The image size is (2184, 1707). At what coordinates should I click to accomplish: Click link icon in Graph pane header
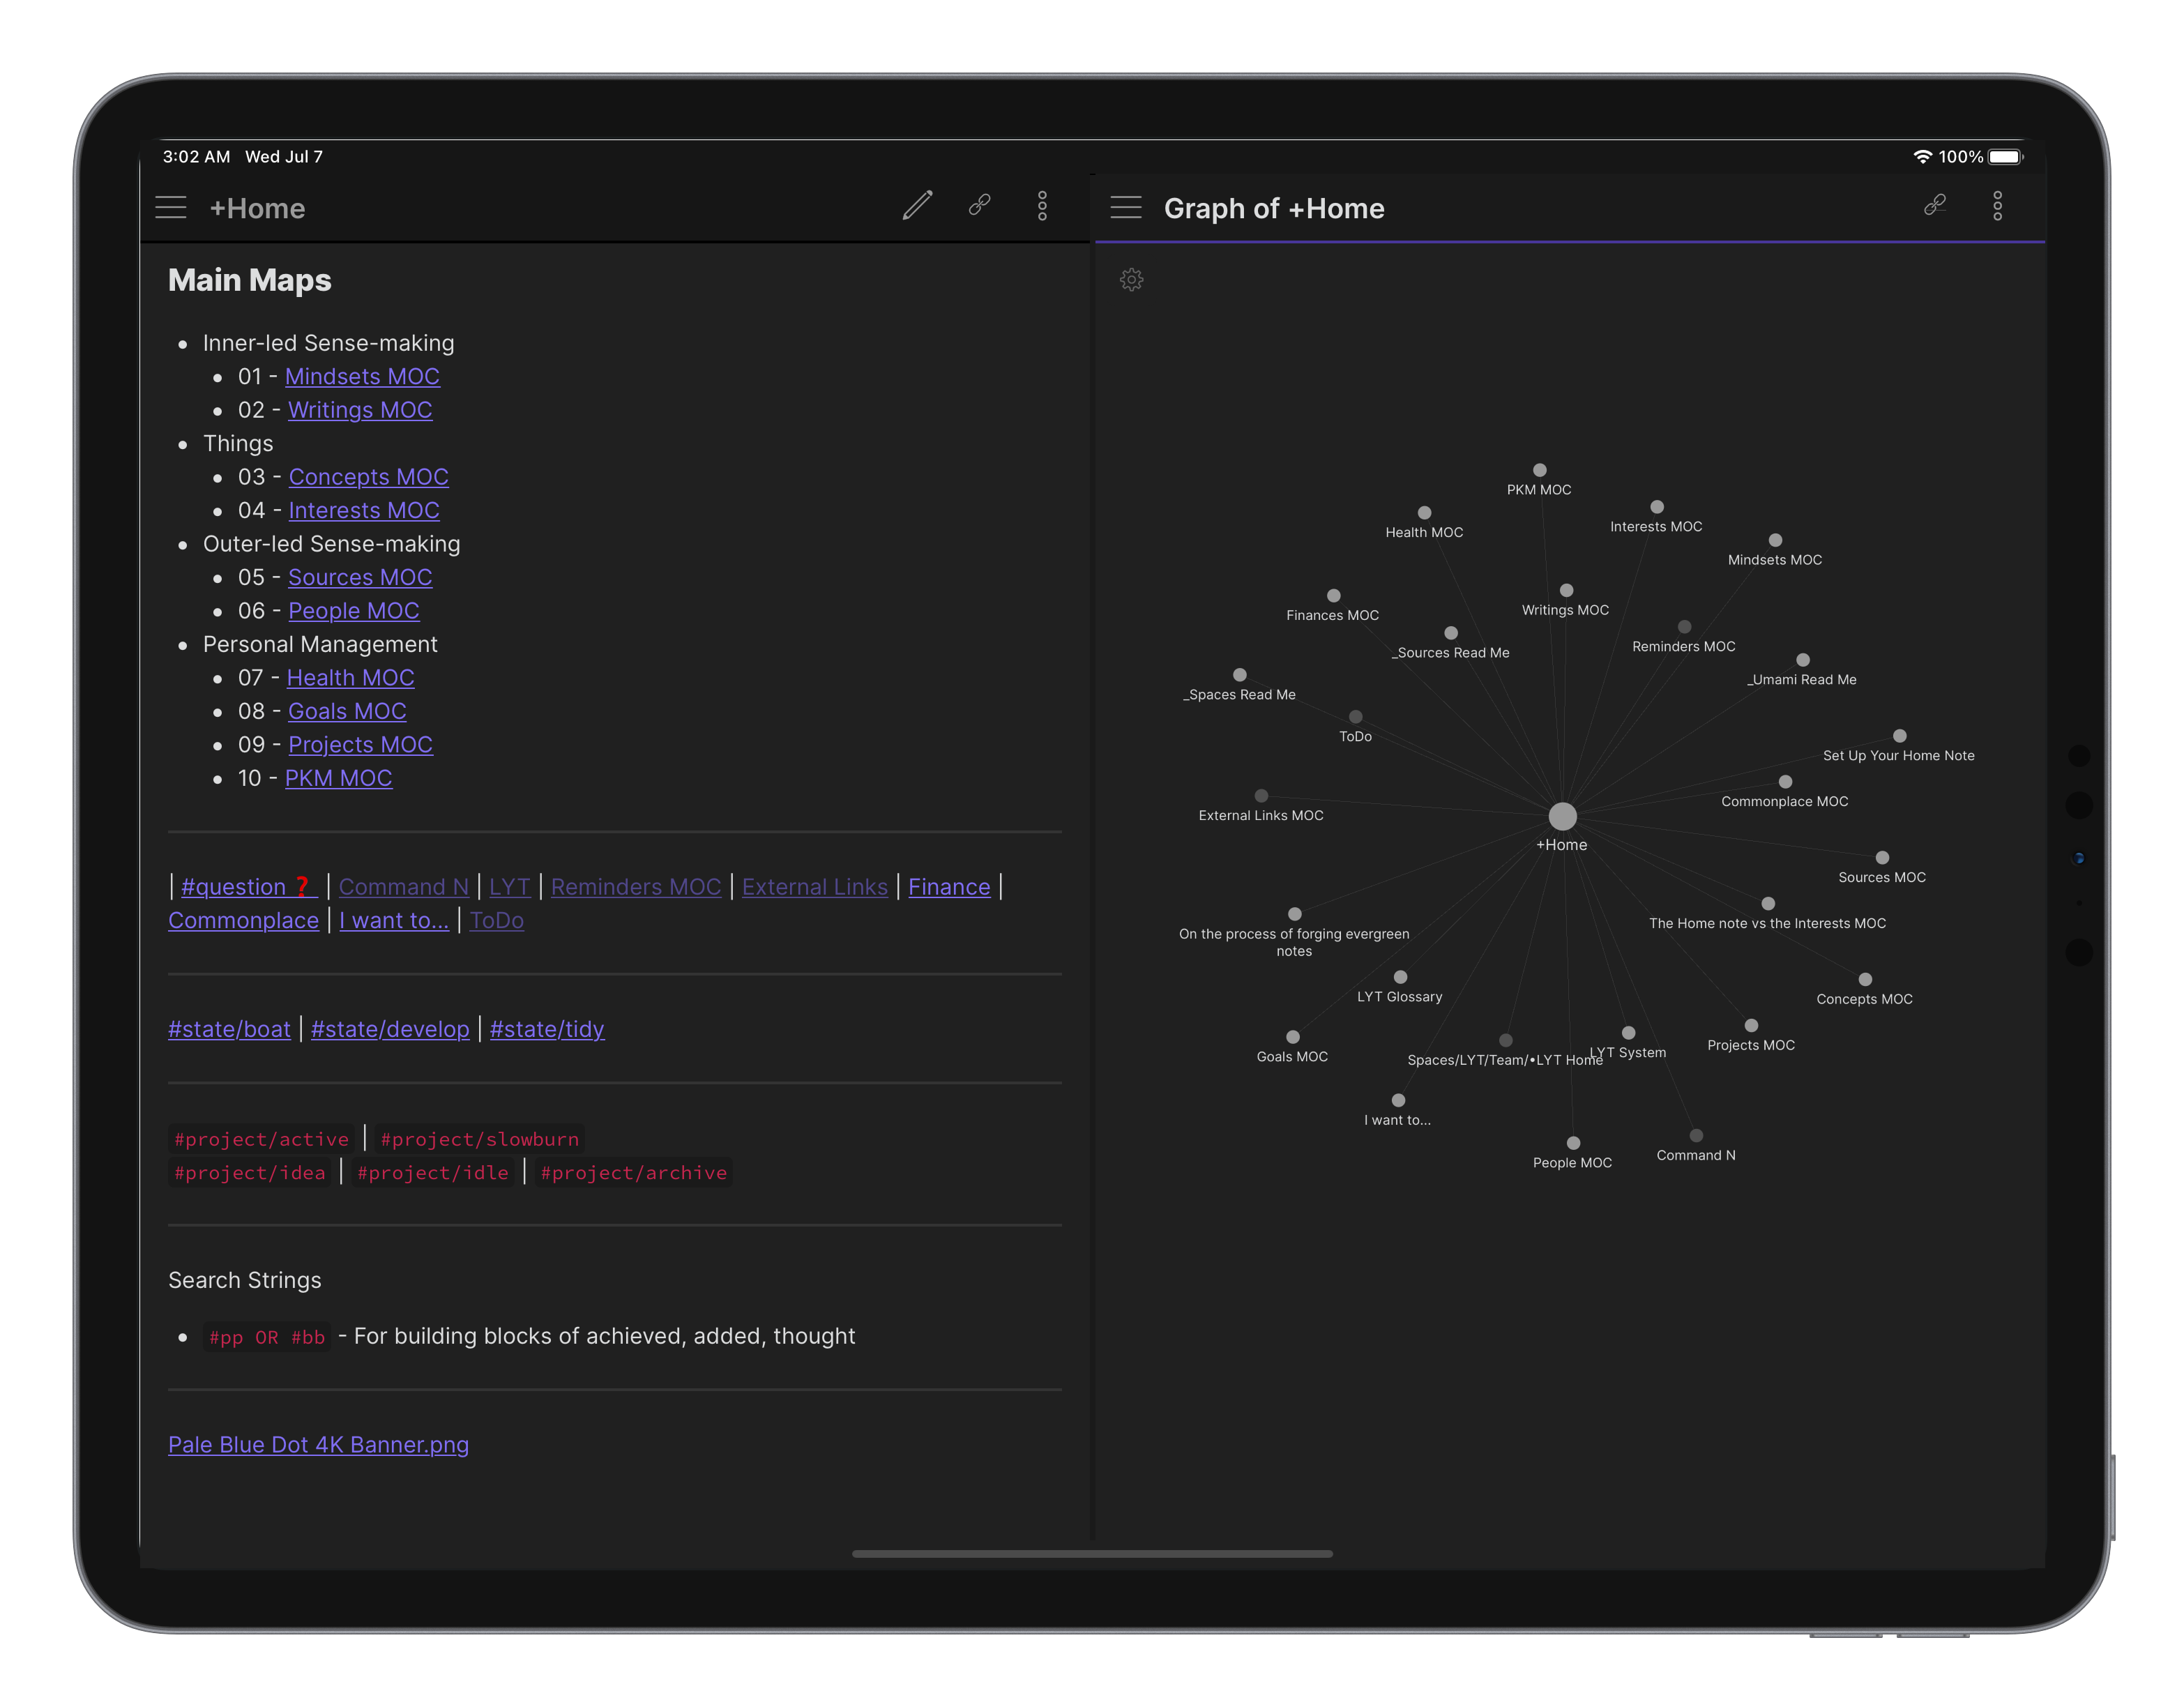pos(1935,206)
